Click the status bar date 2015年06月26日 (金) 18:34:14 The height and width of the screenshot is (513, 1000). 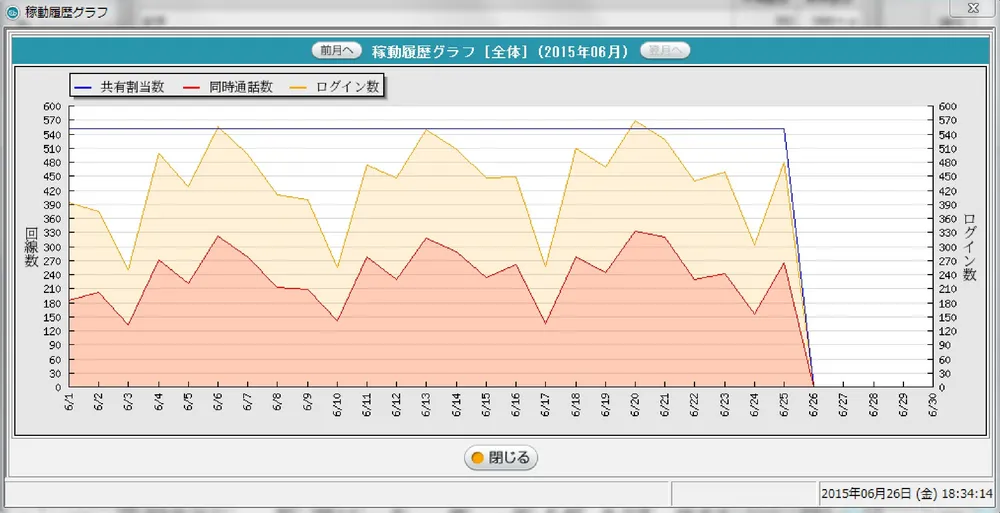tap(907, 493)
